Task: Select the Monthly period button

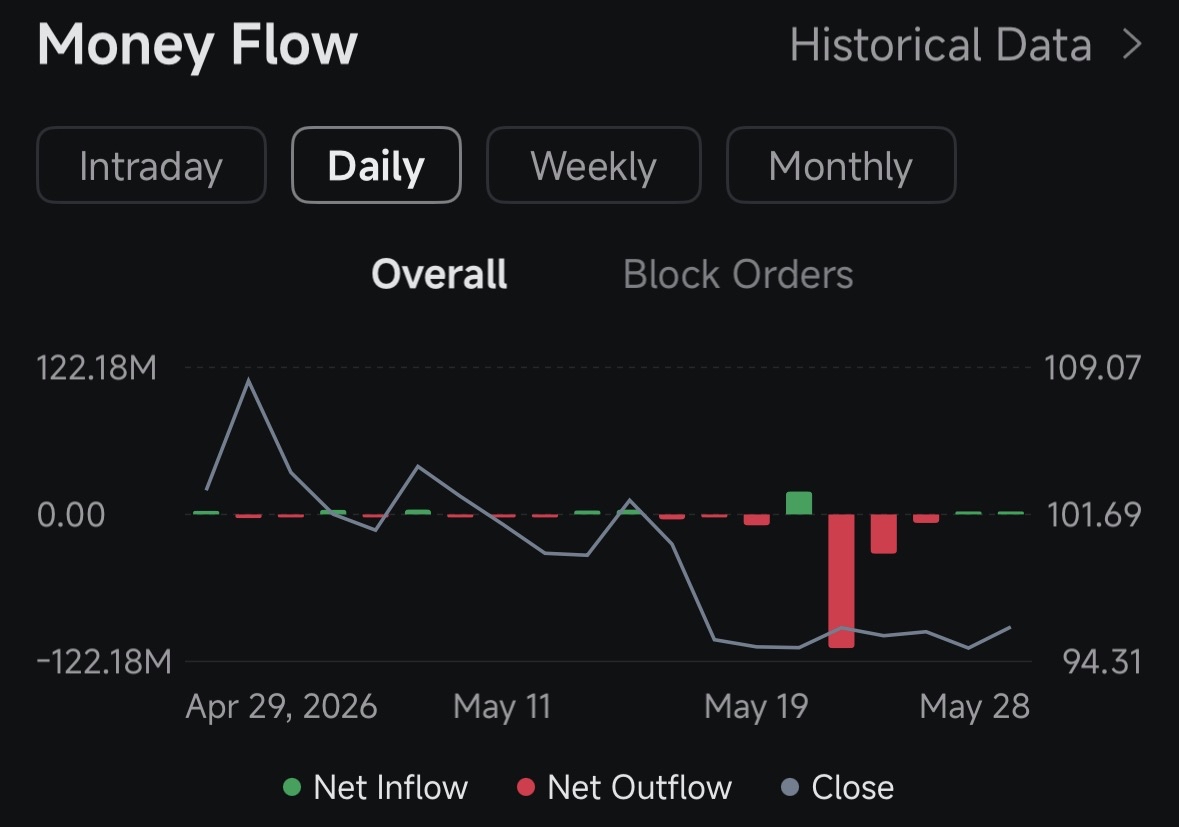Action: [x=841, y=165]
